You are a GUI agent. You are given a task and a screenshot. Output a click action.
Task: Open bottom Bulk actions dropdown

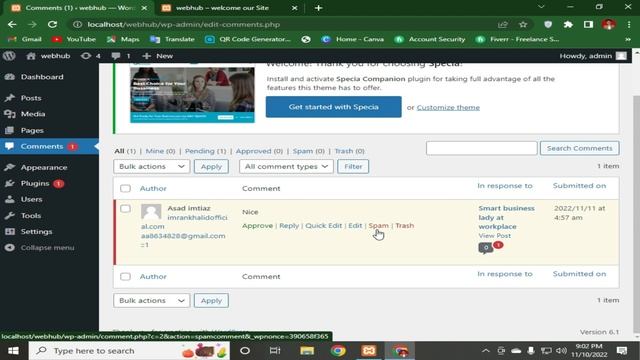tap(151, 300)
